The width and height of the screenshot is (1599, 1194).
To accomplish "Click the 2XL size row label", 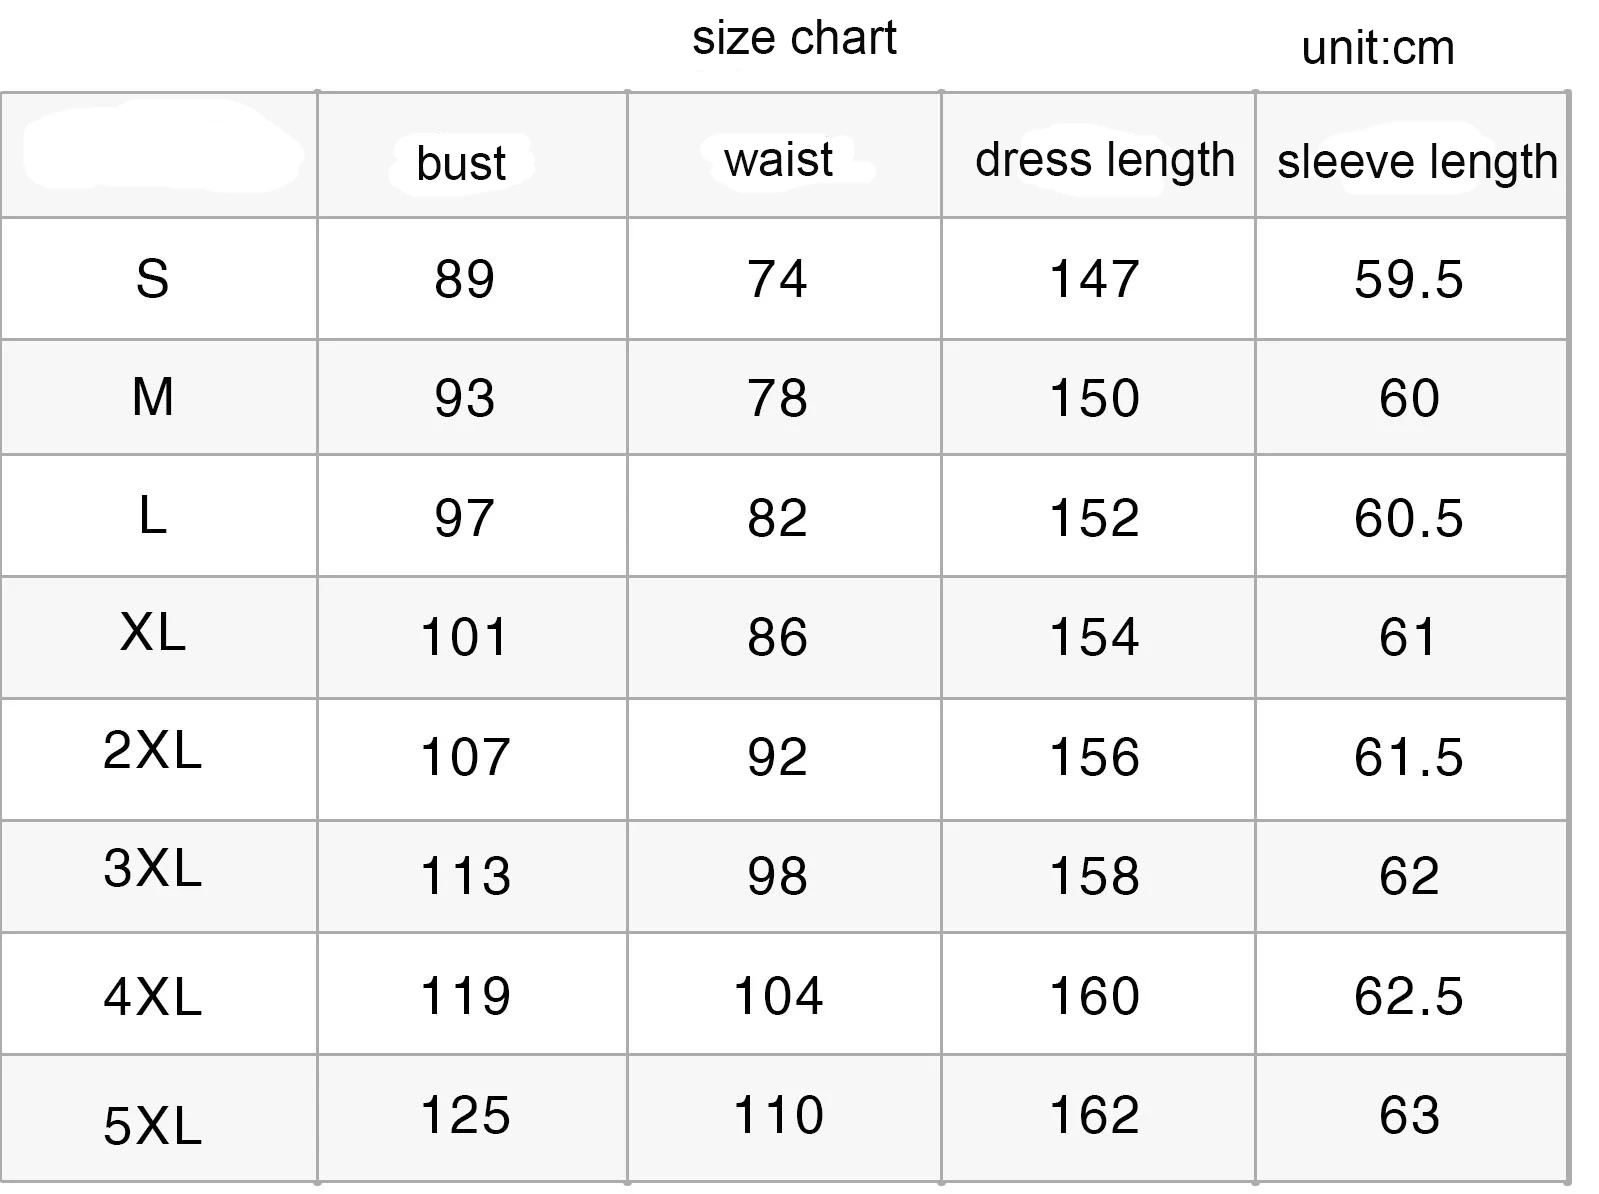I will (152, 750).
